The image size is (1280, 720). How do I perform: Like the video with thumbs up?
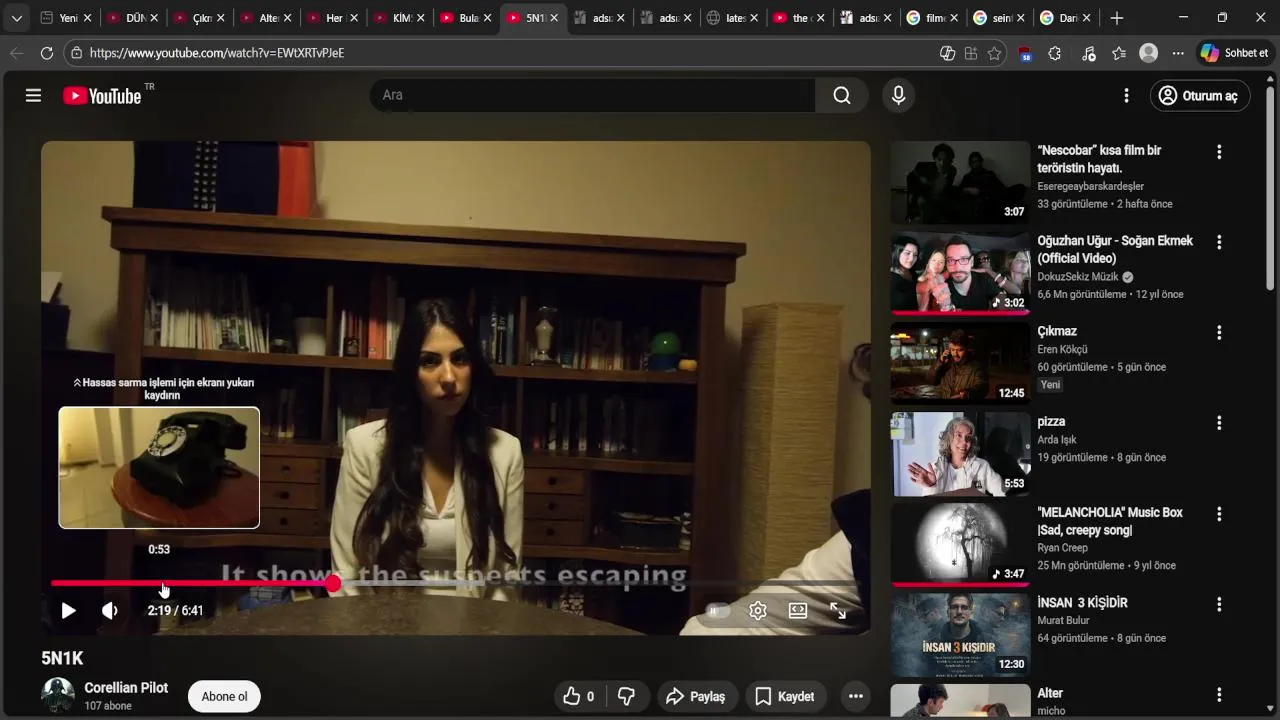coord(579,696)
